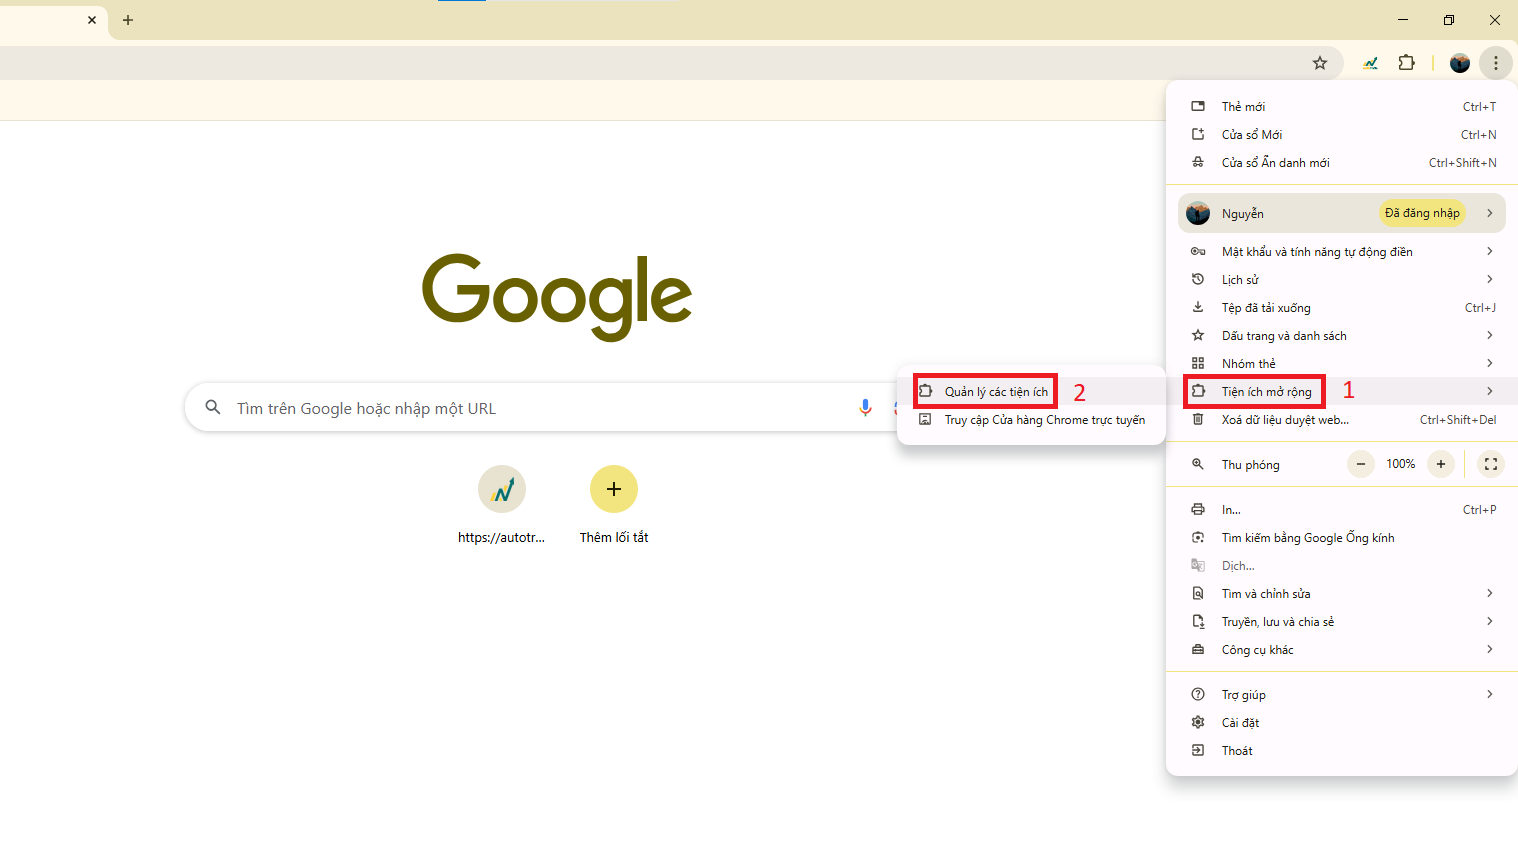This screenshot has height=851, width=1518.
Task: Select In... print menu entry
Action: 1342,510
